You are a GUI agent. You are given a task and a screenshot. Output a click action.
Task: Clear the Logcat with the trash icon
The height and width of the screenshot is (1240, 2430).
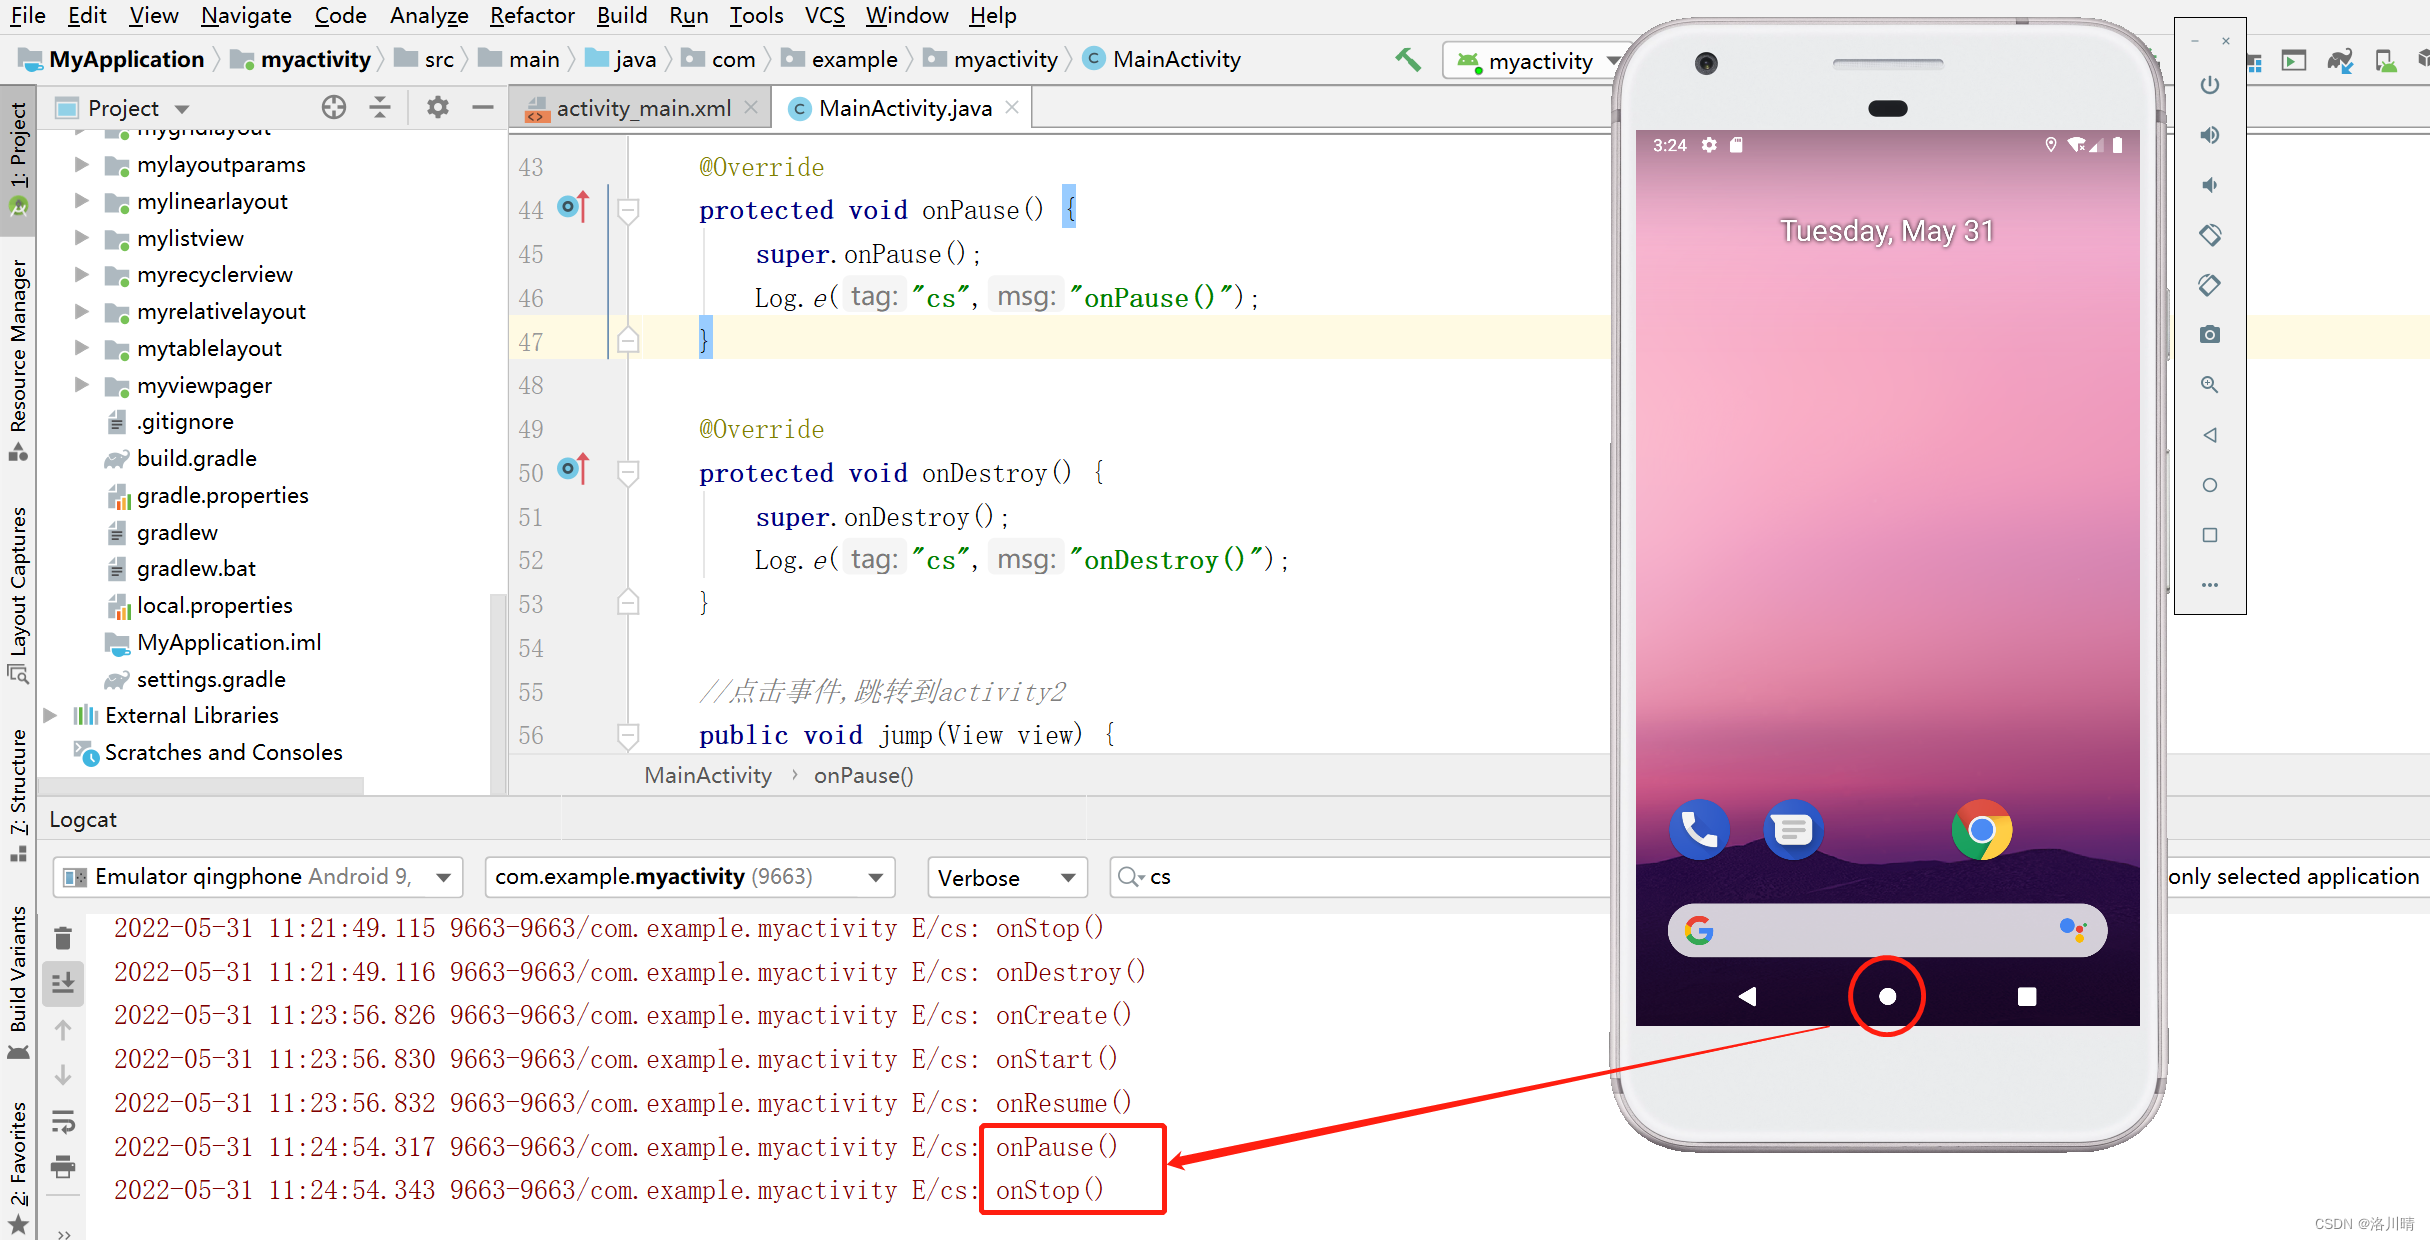click(63, 938)
